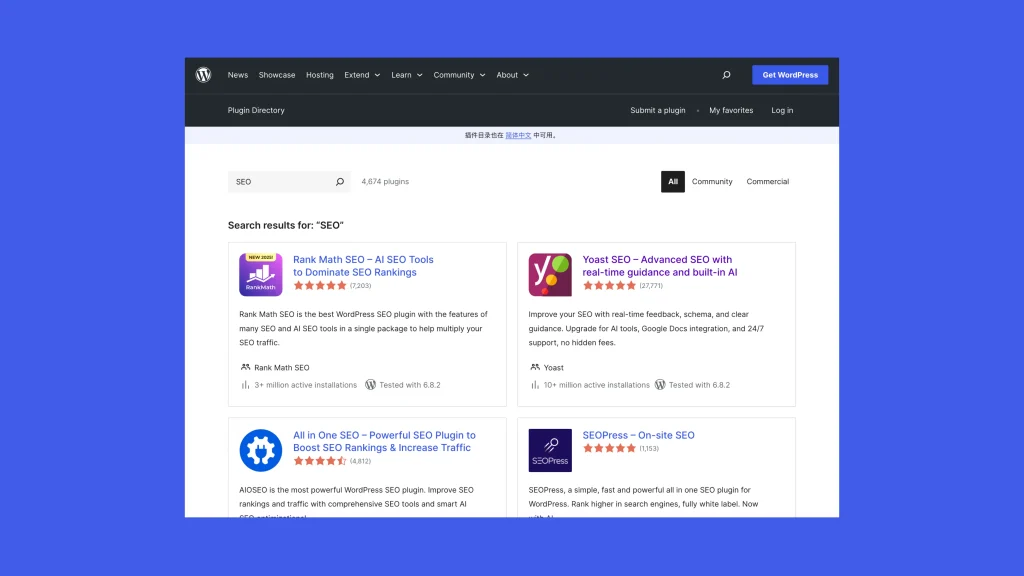Open the Yoast SEO plugin icon
The height and width of the screenshot is (576, 1024).
click(550, 275)
